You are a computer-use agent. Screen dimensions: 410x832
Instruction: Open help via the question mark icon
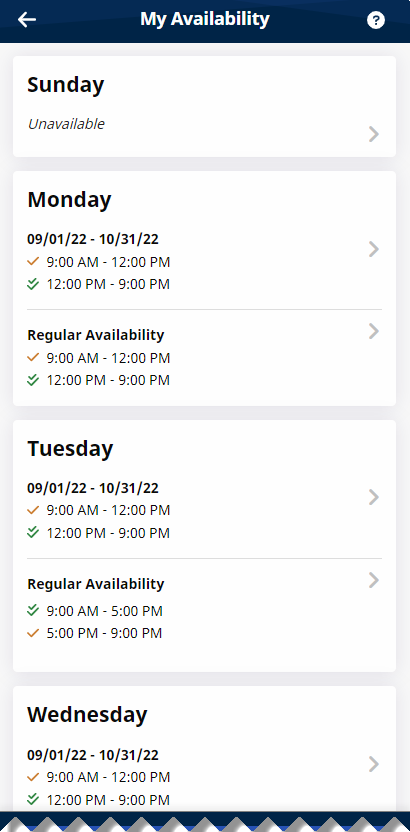pos(376,21)
